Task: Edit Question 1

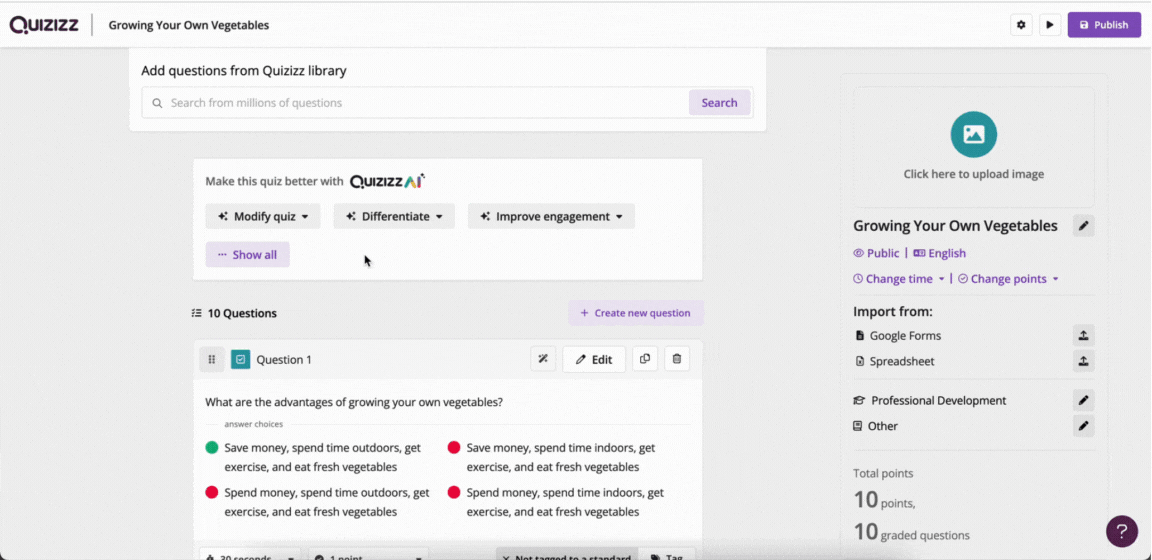Action: point(594,359)
